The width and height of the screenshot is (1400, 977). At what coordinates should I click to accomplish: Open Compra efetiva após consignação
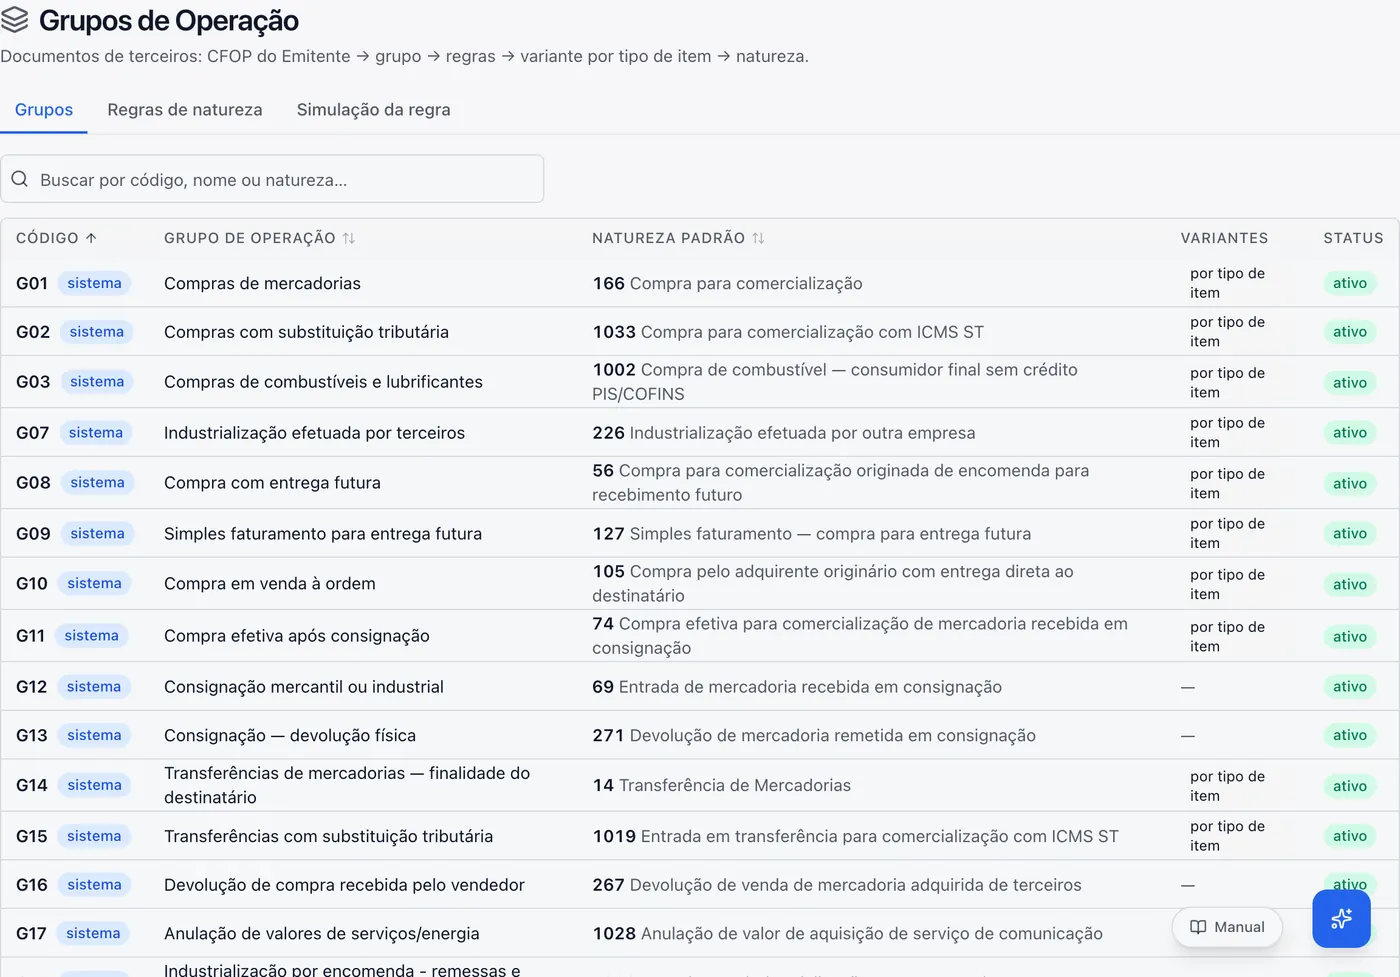pyautogui.click(x=297, y=636)
